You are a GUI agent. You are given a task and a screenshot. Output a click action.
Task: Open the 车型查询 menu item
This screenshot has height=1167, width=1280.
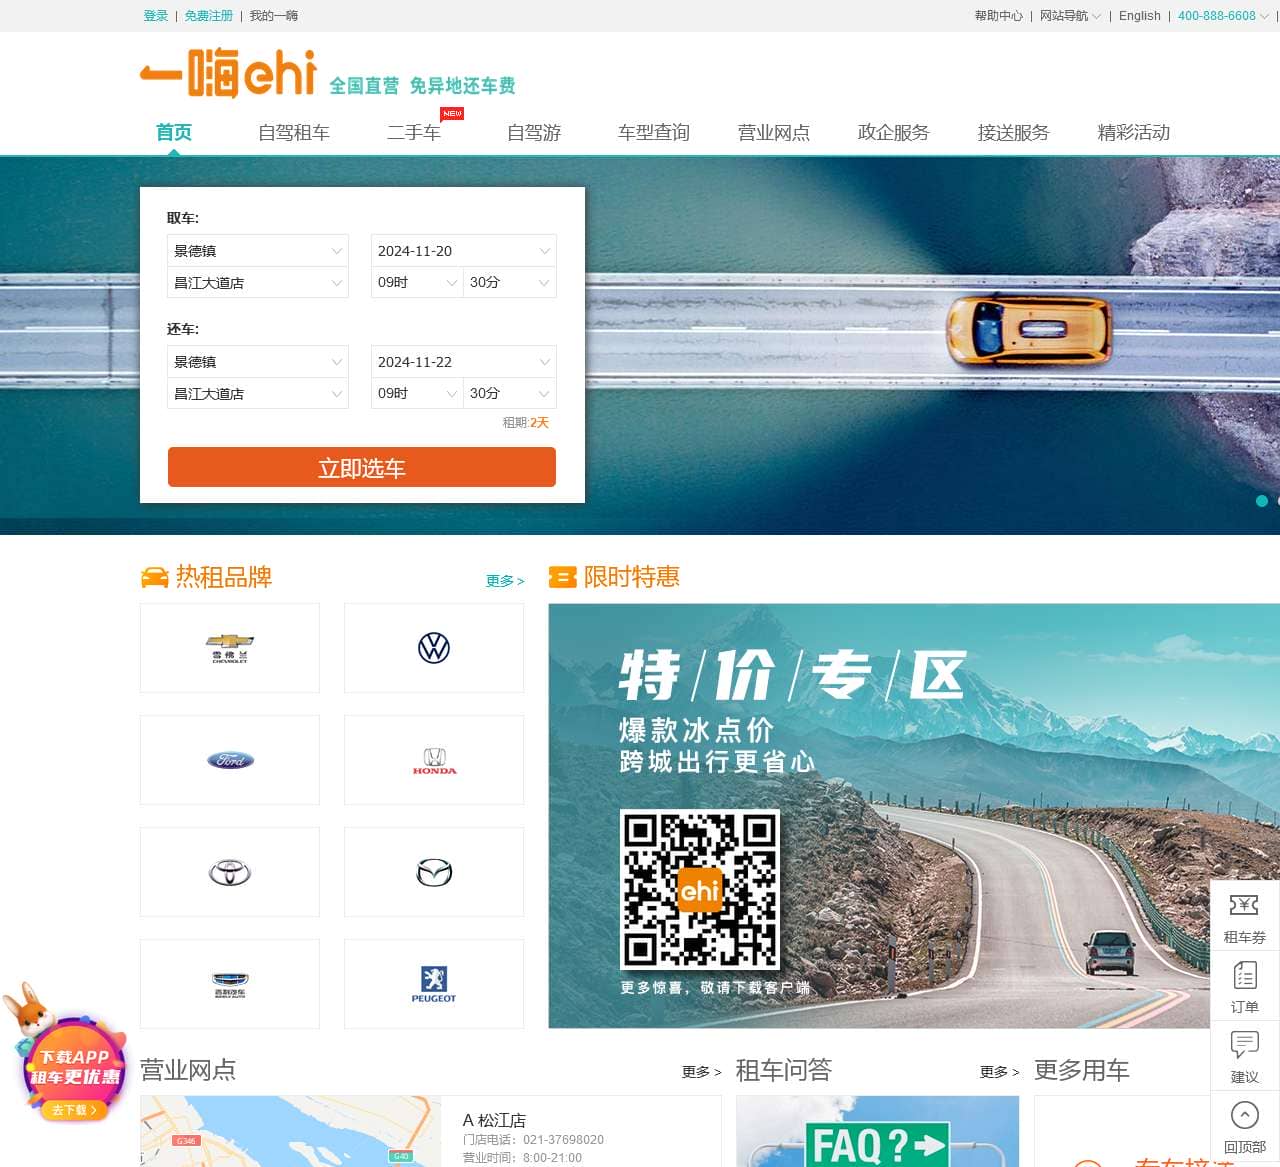654,132
